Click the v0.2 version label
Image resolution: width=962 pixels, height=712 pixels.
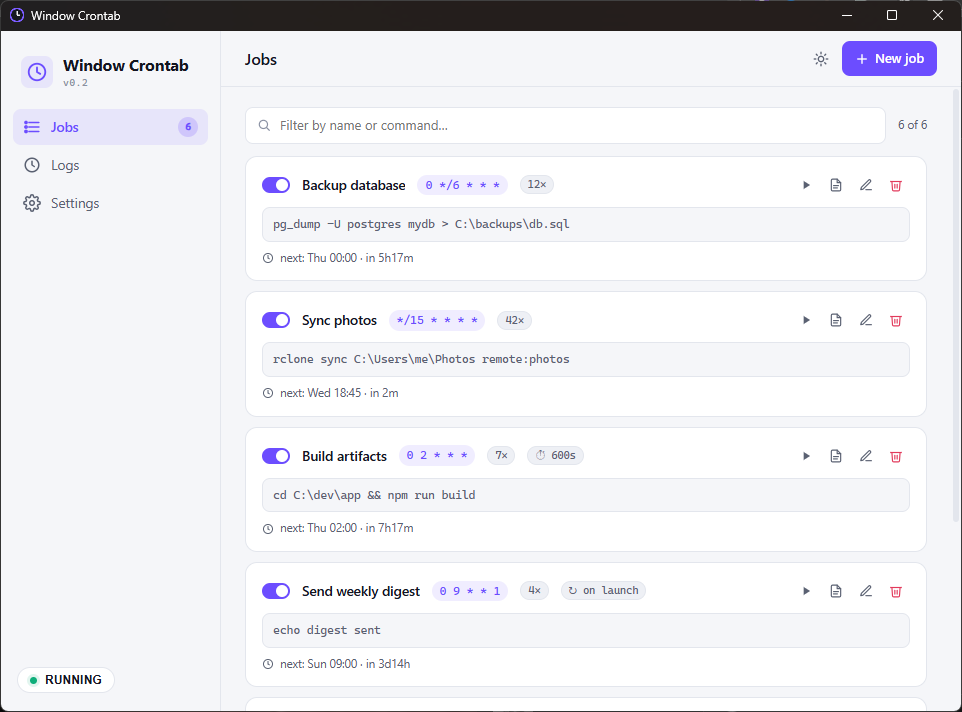(x=75, y=83)
